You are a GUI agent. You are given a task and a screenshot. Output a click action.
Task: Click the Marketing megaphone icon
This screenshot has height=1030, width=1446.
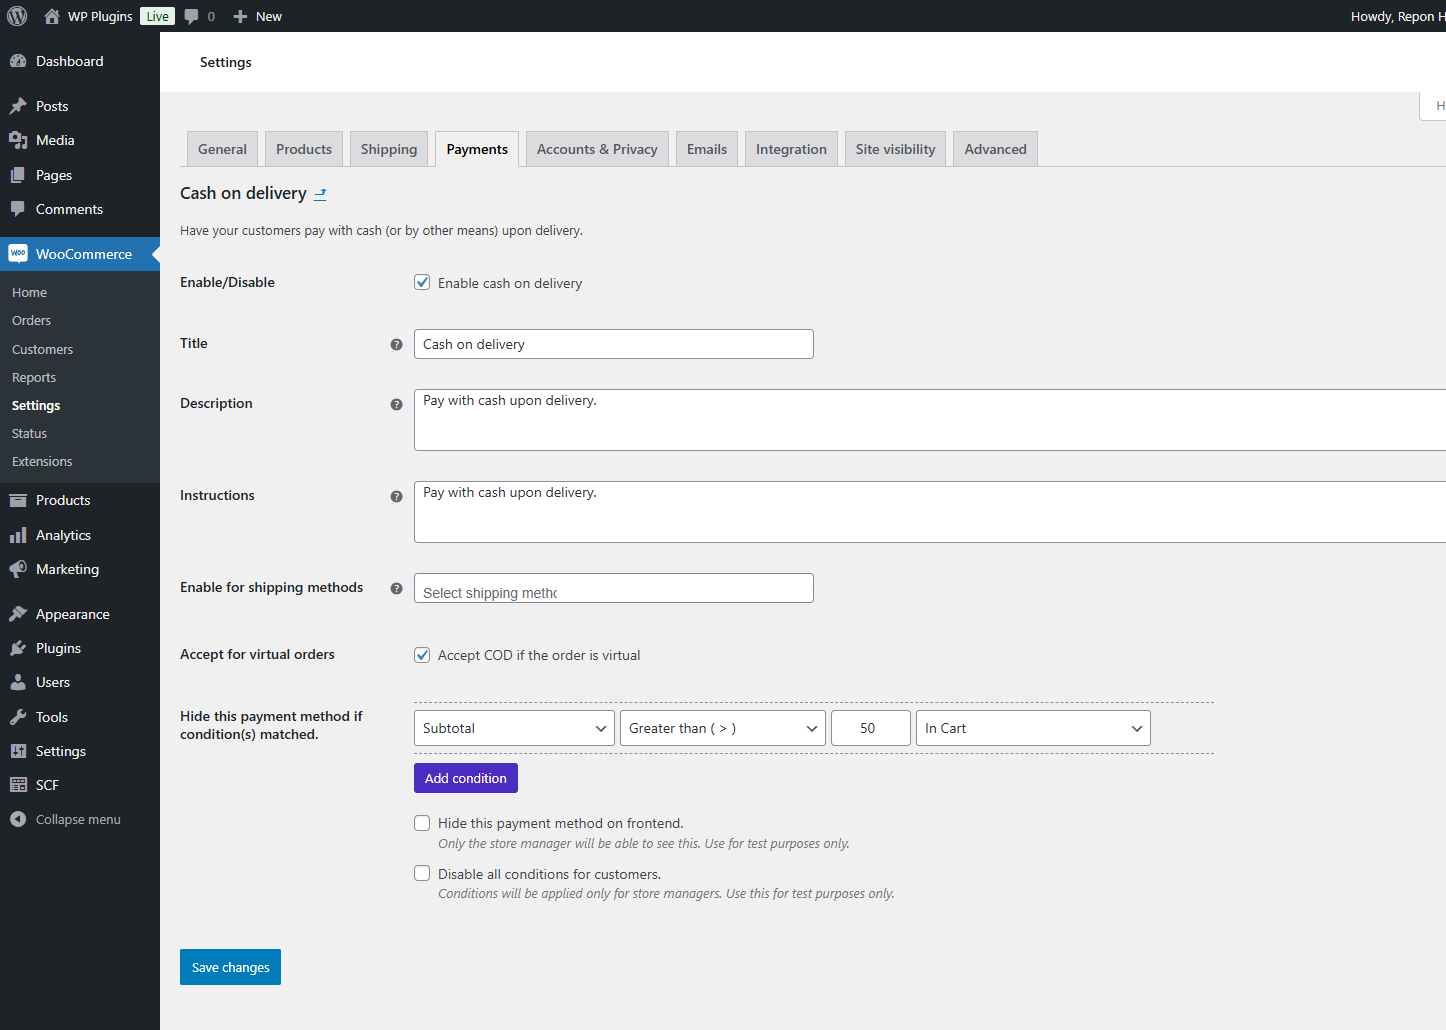[18, 569]
